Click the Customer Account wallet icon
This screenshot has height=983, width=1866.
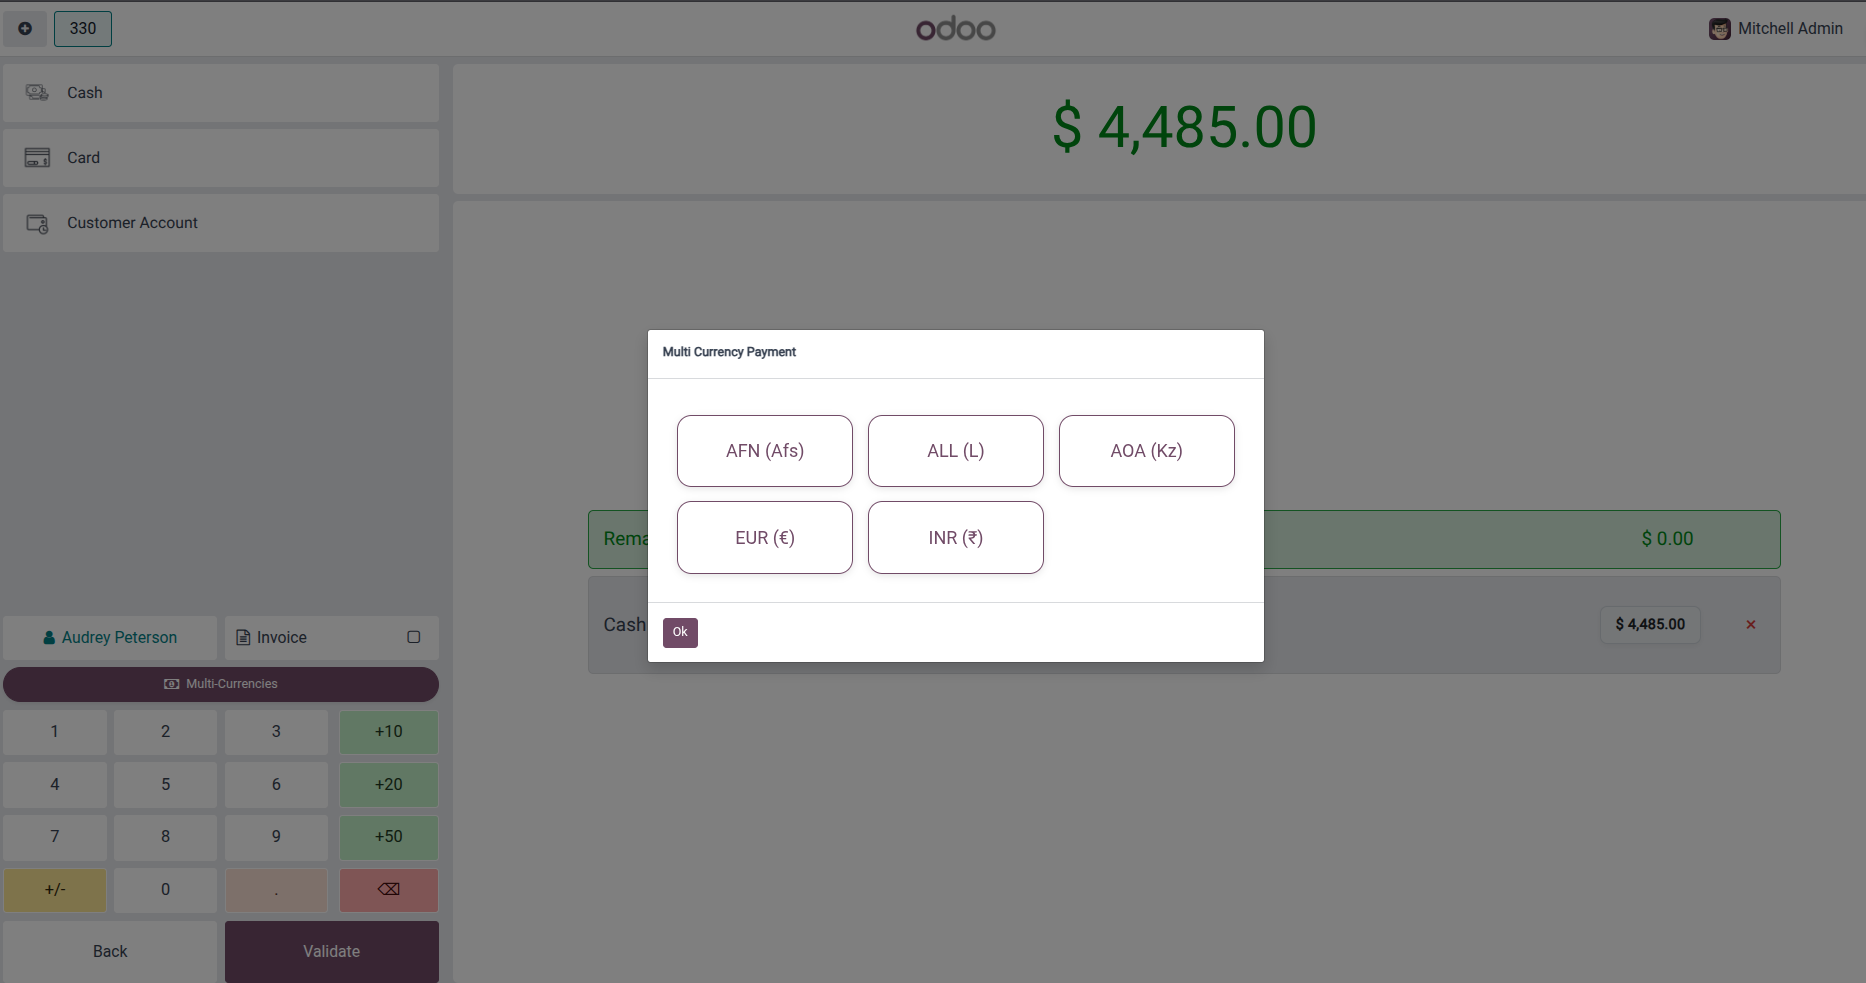[x=37, y=223]
